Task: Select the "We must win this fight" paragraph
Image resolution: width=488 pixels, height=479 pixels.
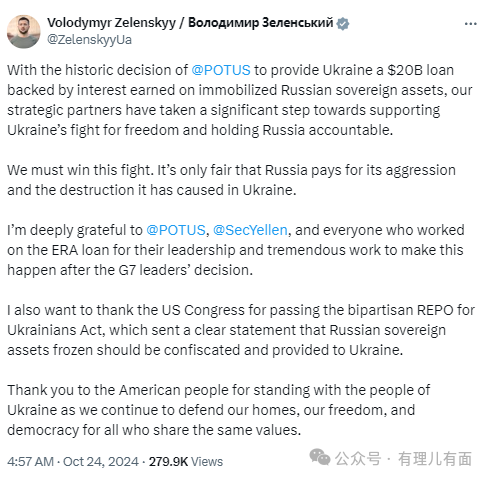Action: coord(231,180)
